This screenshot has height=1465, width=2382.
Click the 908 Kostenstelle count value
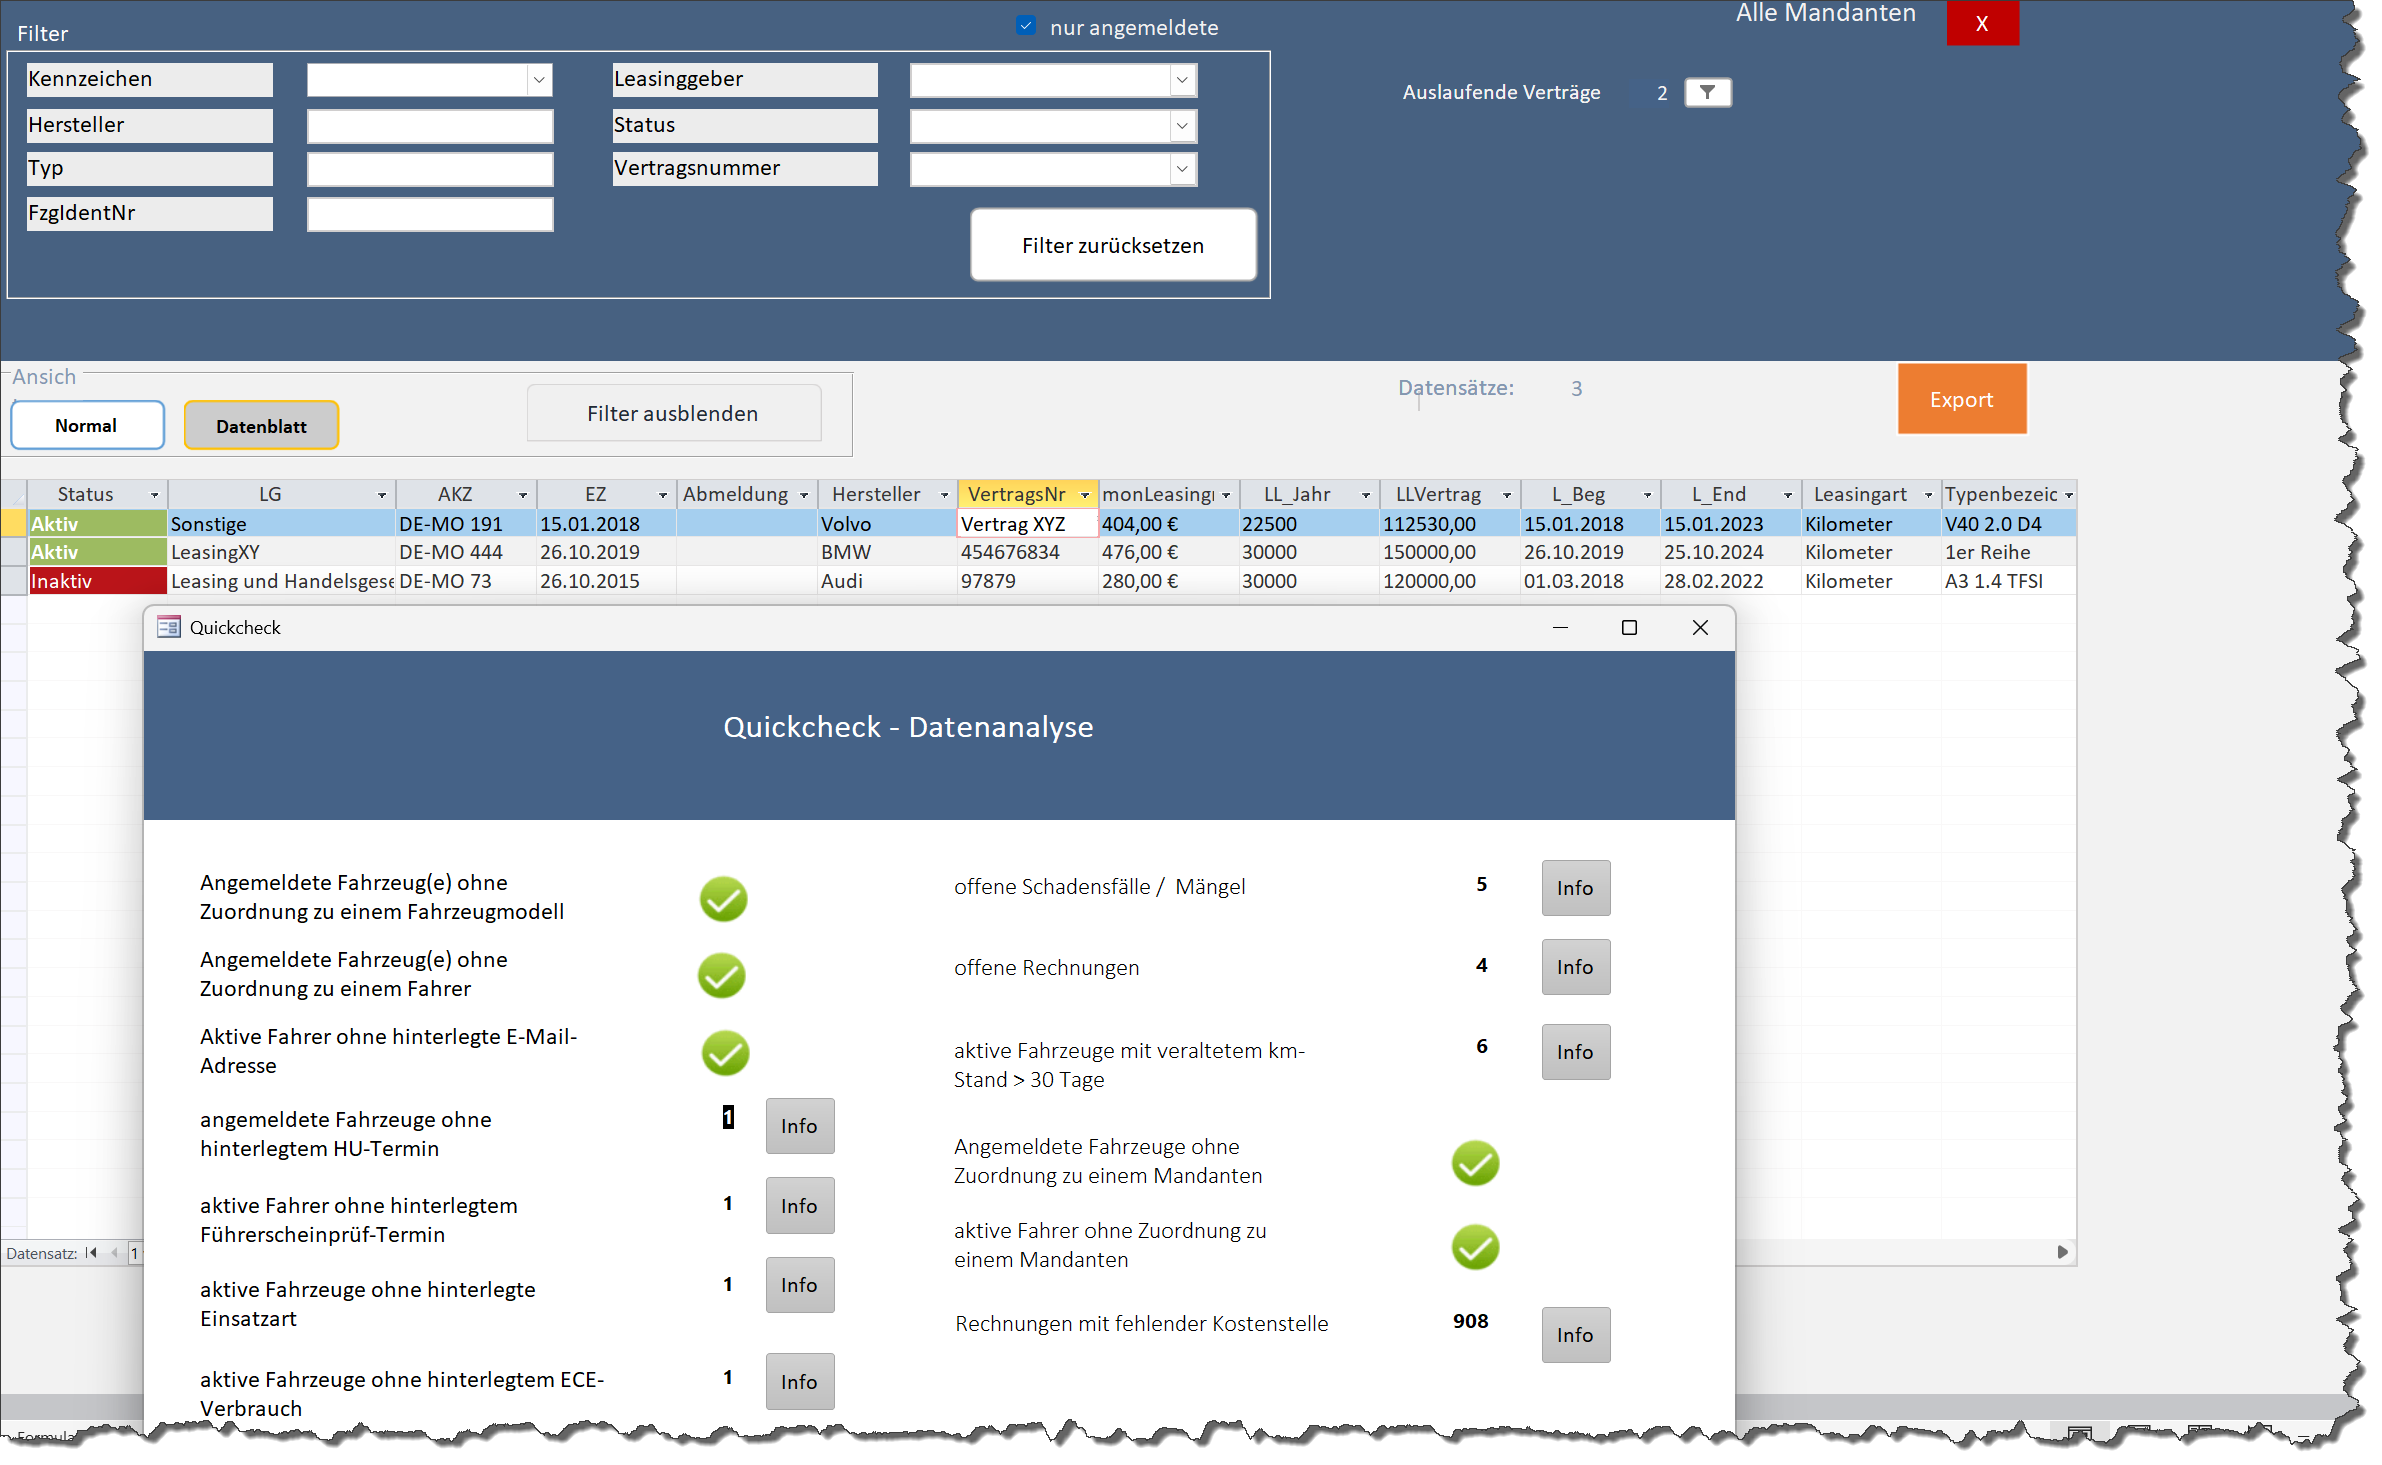[1470, 1321]
